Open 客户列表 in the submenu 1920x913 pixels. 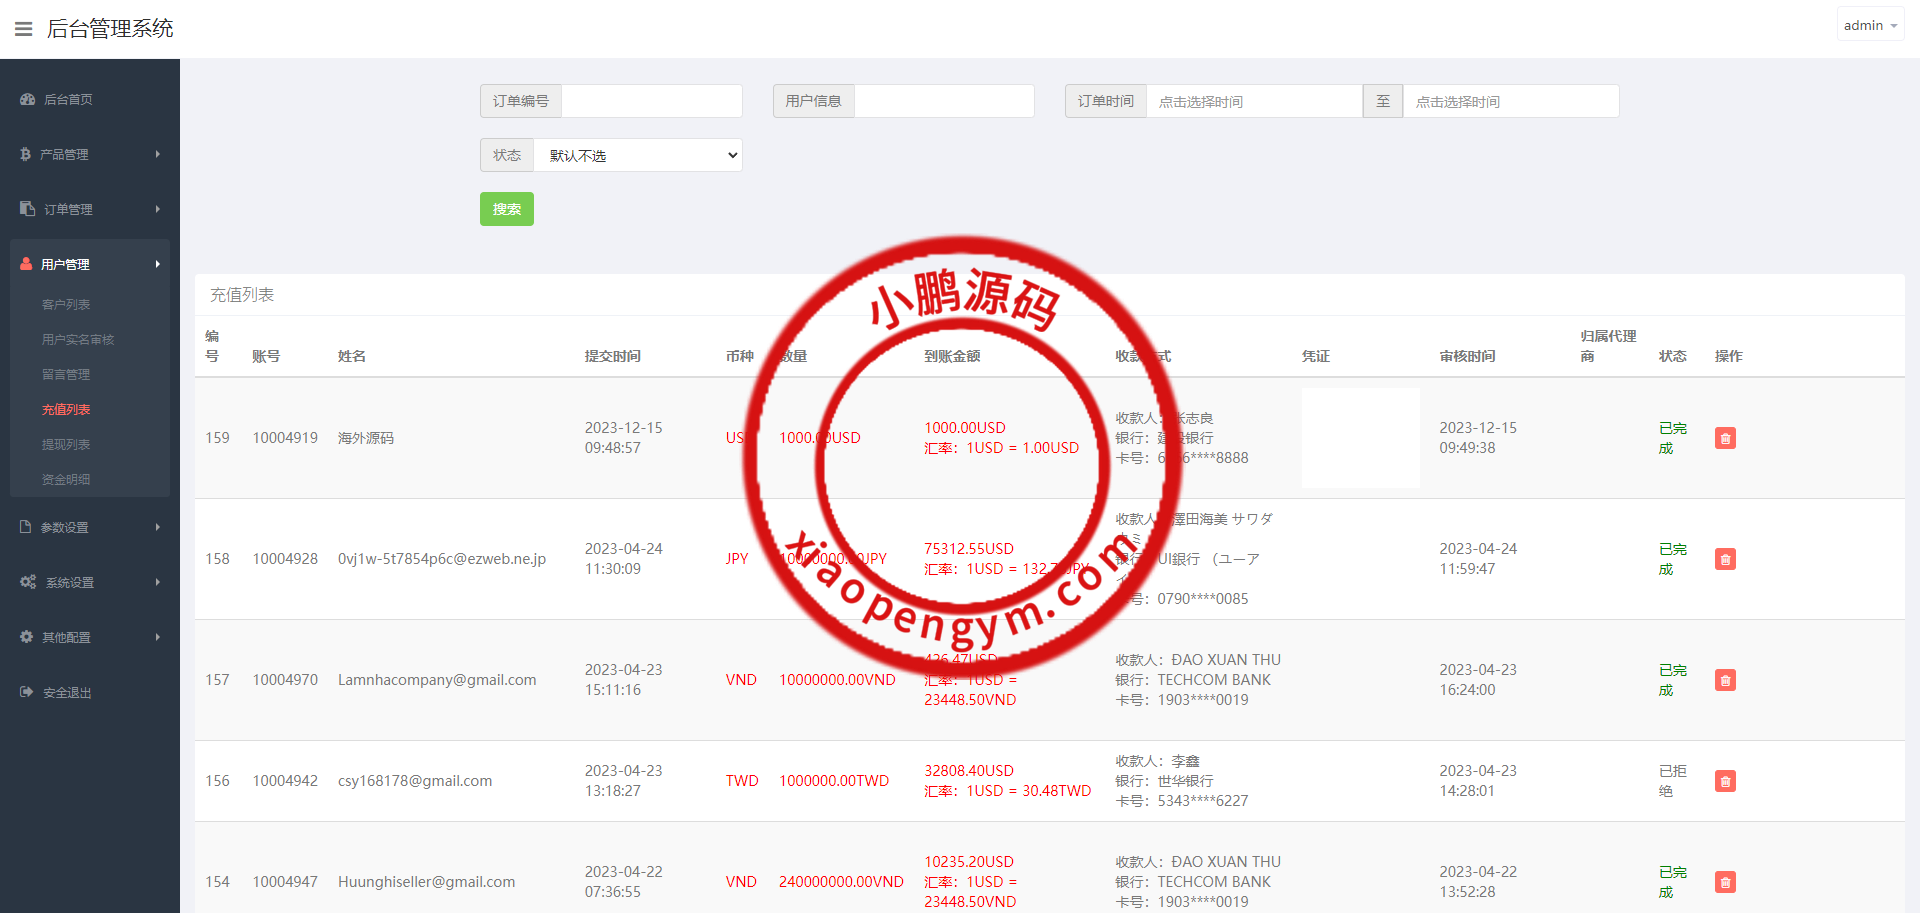66,305
